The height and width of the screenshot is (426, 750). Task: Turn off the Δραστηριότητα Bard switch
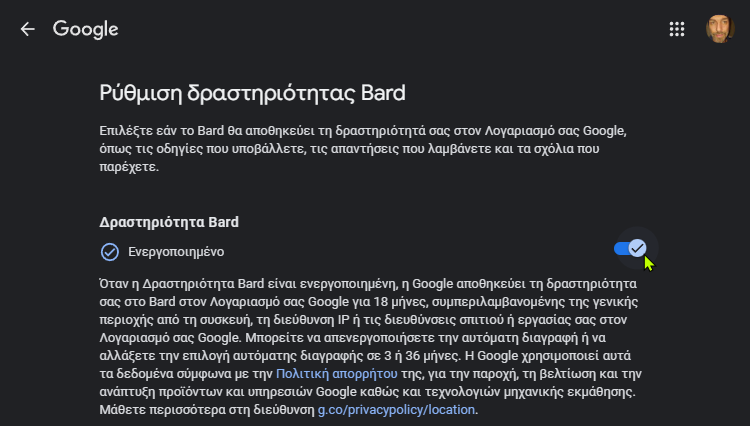tap(630, 248)
